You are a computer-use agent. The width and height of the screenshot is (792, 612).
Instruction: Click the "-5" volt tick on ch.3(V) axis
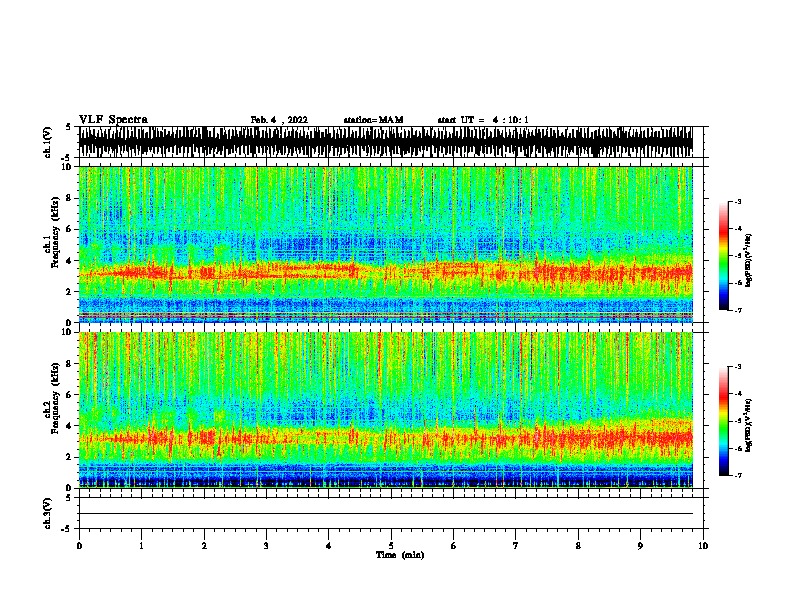pyautogui.click(x=66, y=529)
